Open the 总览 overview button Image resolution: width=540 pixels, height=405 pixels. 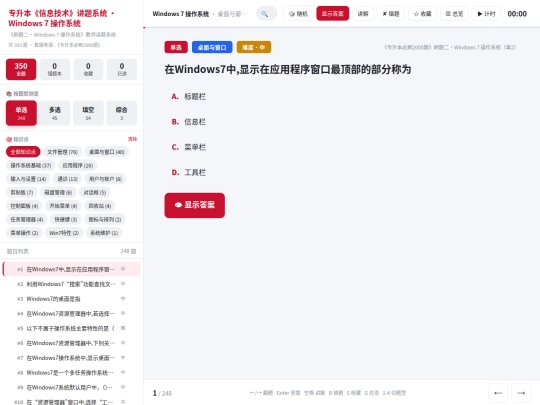(x=454, y=14)
